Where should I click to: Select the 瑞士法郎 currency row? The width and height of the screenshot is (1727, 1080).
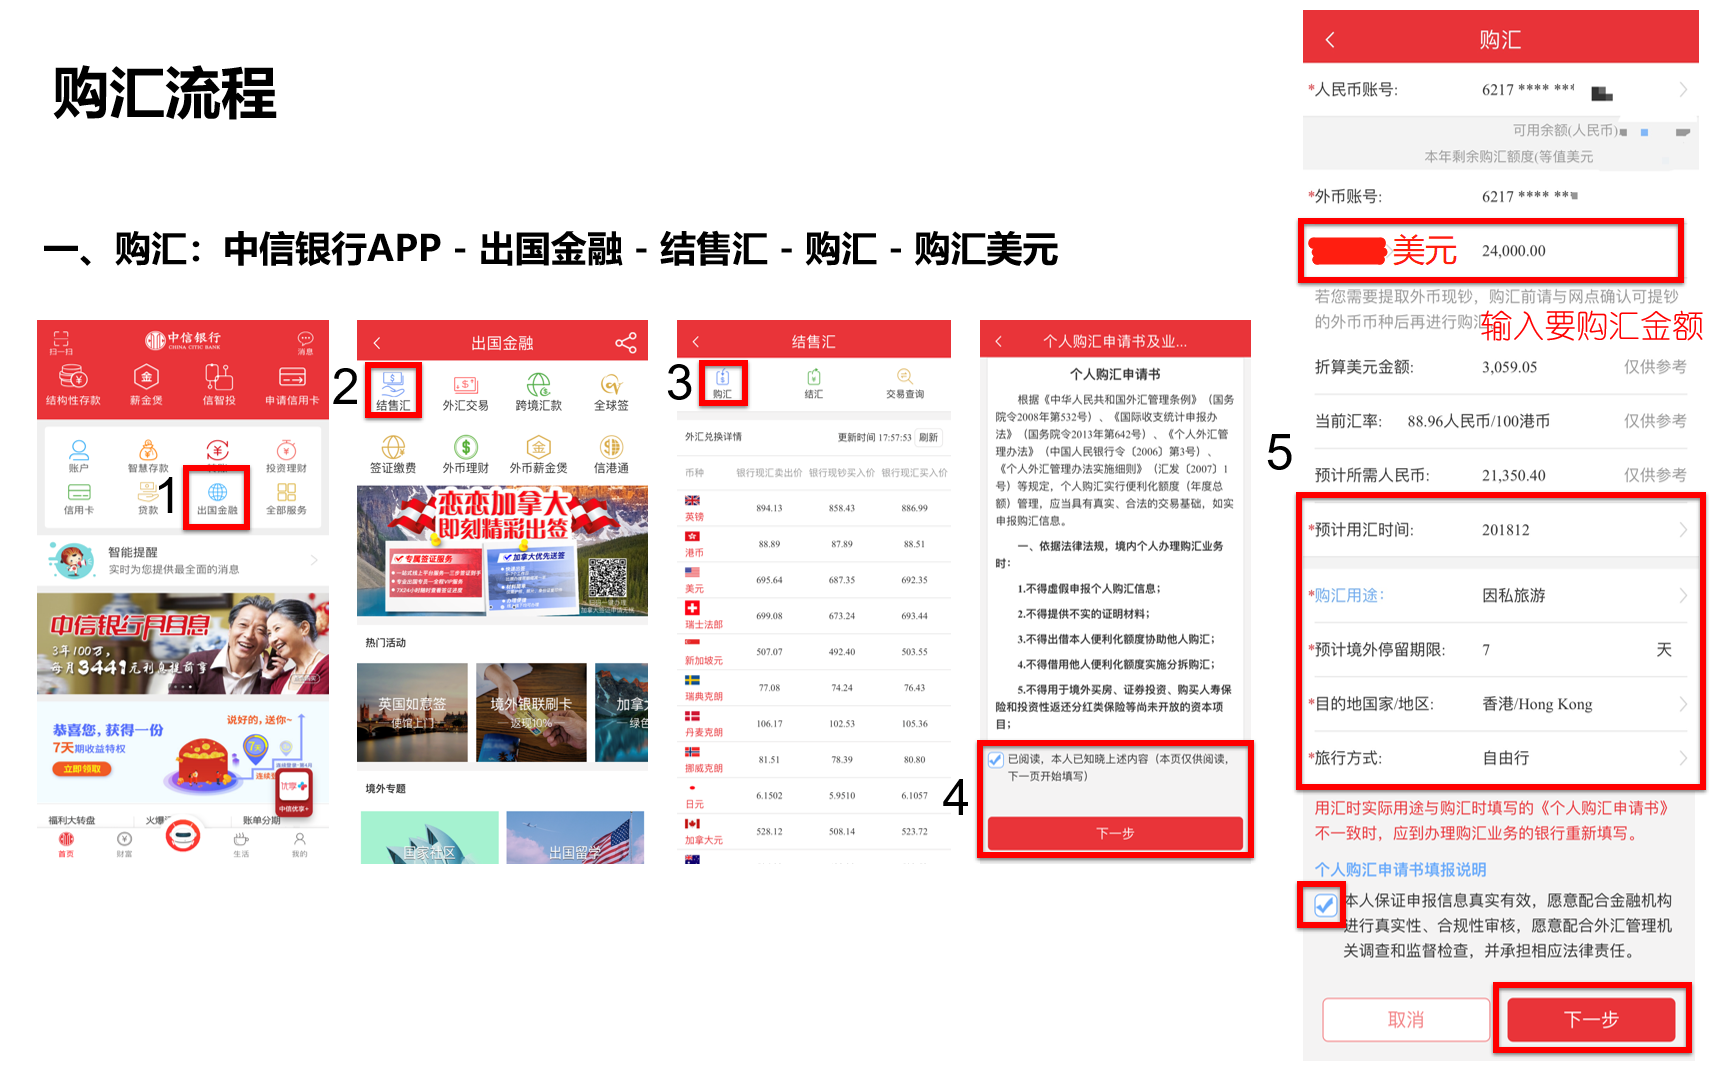[x=814, y=616]
